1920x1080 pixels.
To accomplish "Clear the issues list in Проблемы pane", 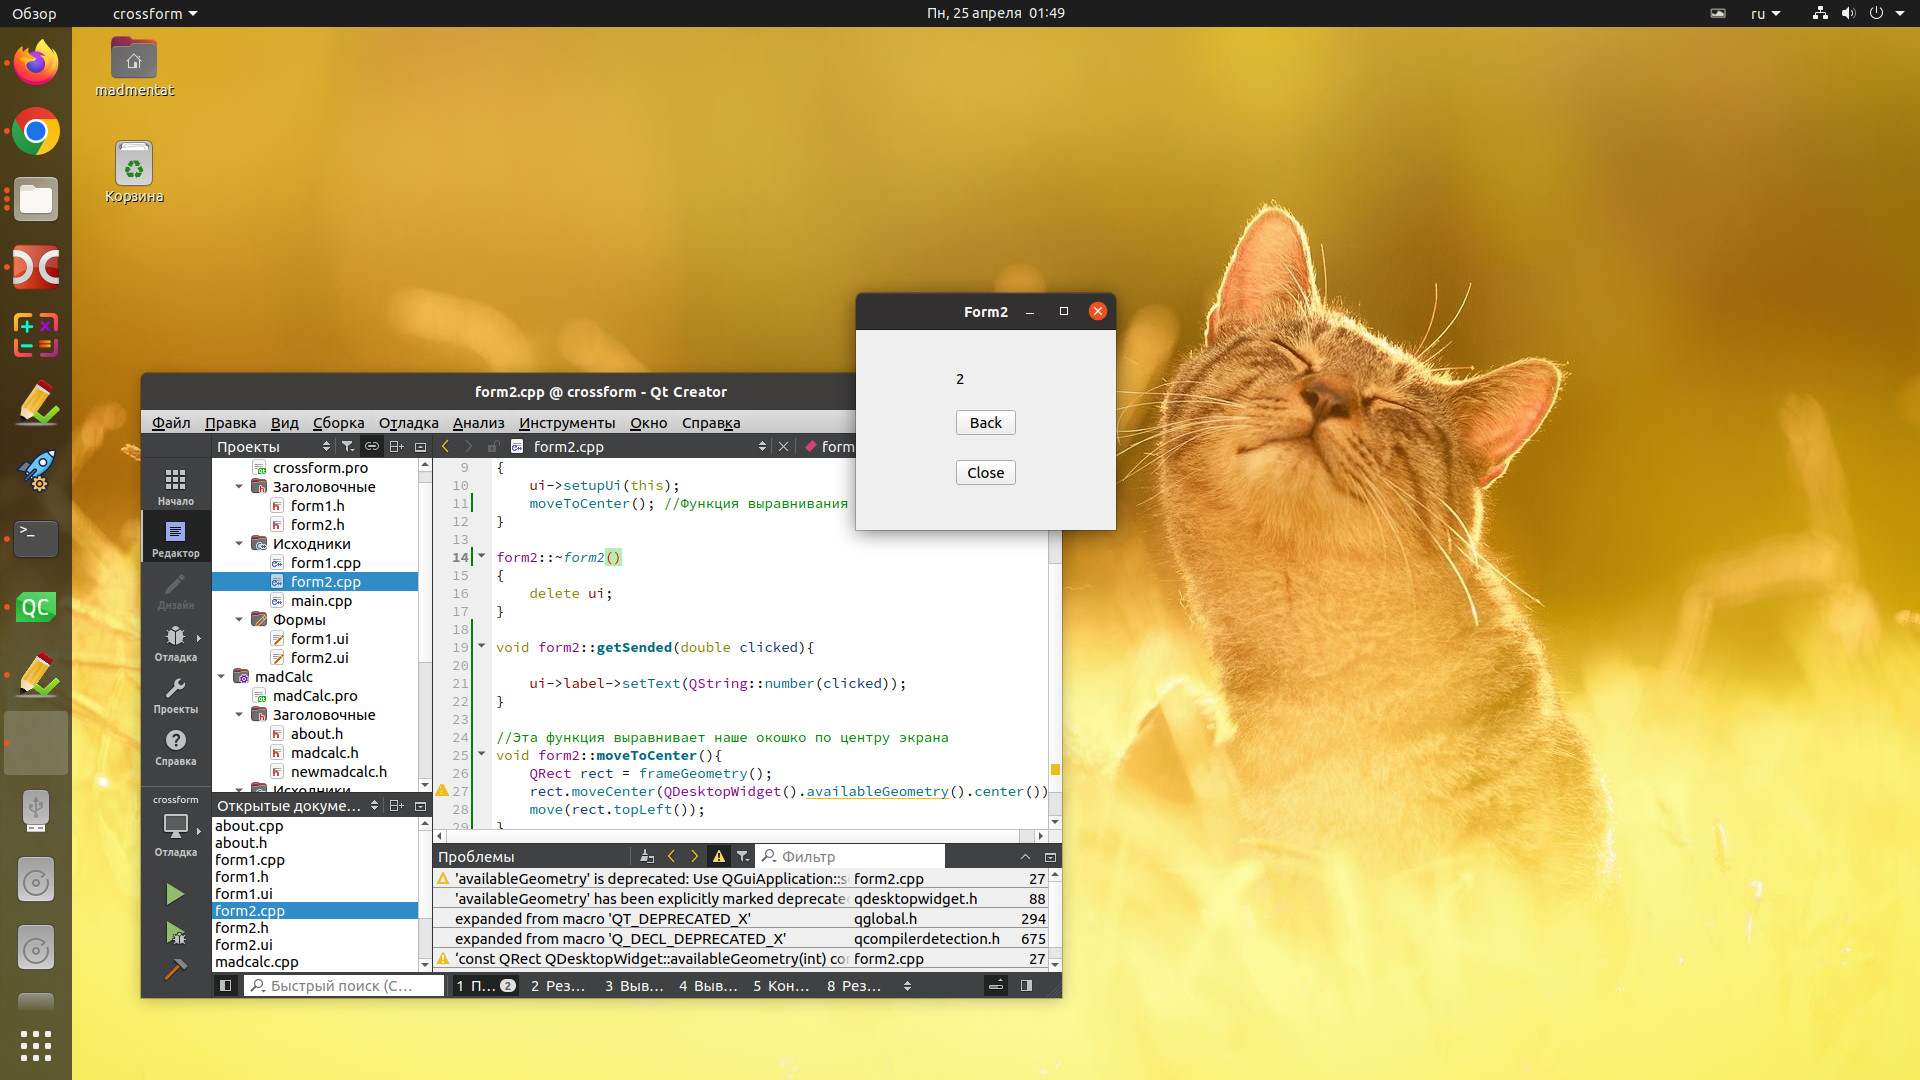I will [646, 857].
